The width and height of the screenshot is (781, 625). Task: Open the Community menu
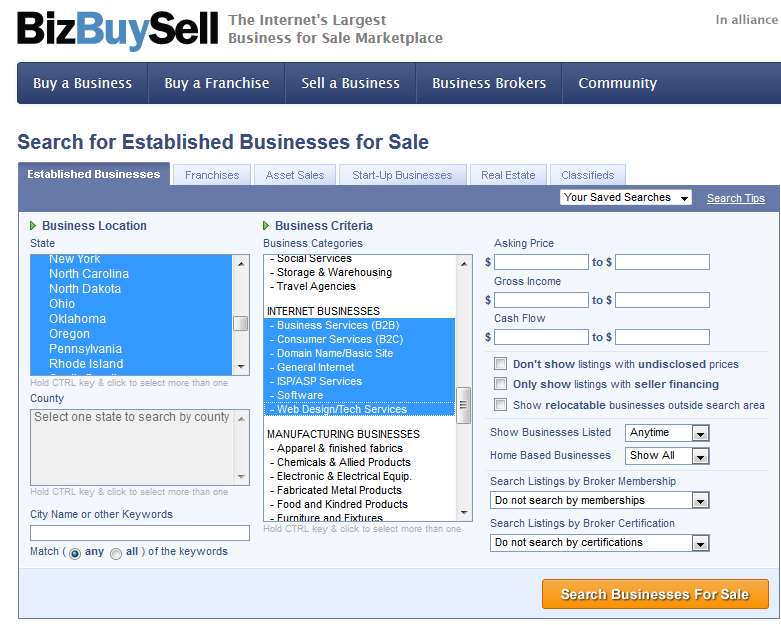coord(618,83)
